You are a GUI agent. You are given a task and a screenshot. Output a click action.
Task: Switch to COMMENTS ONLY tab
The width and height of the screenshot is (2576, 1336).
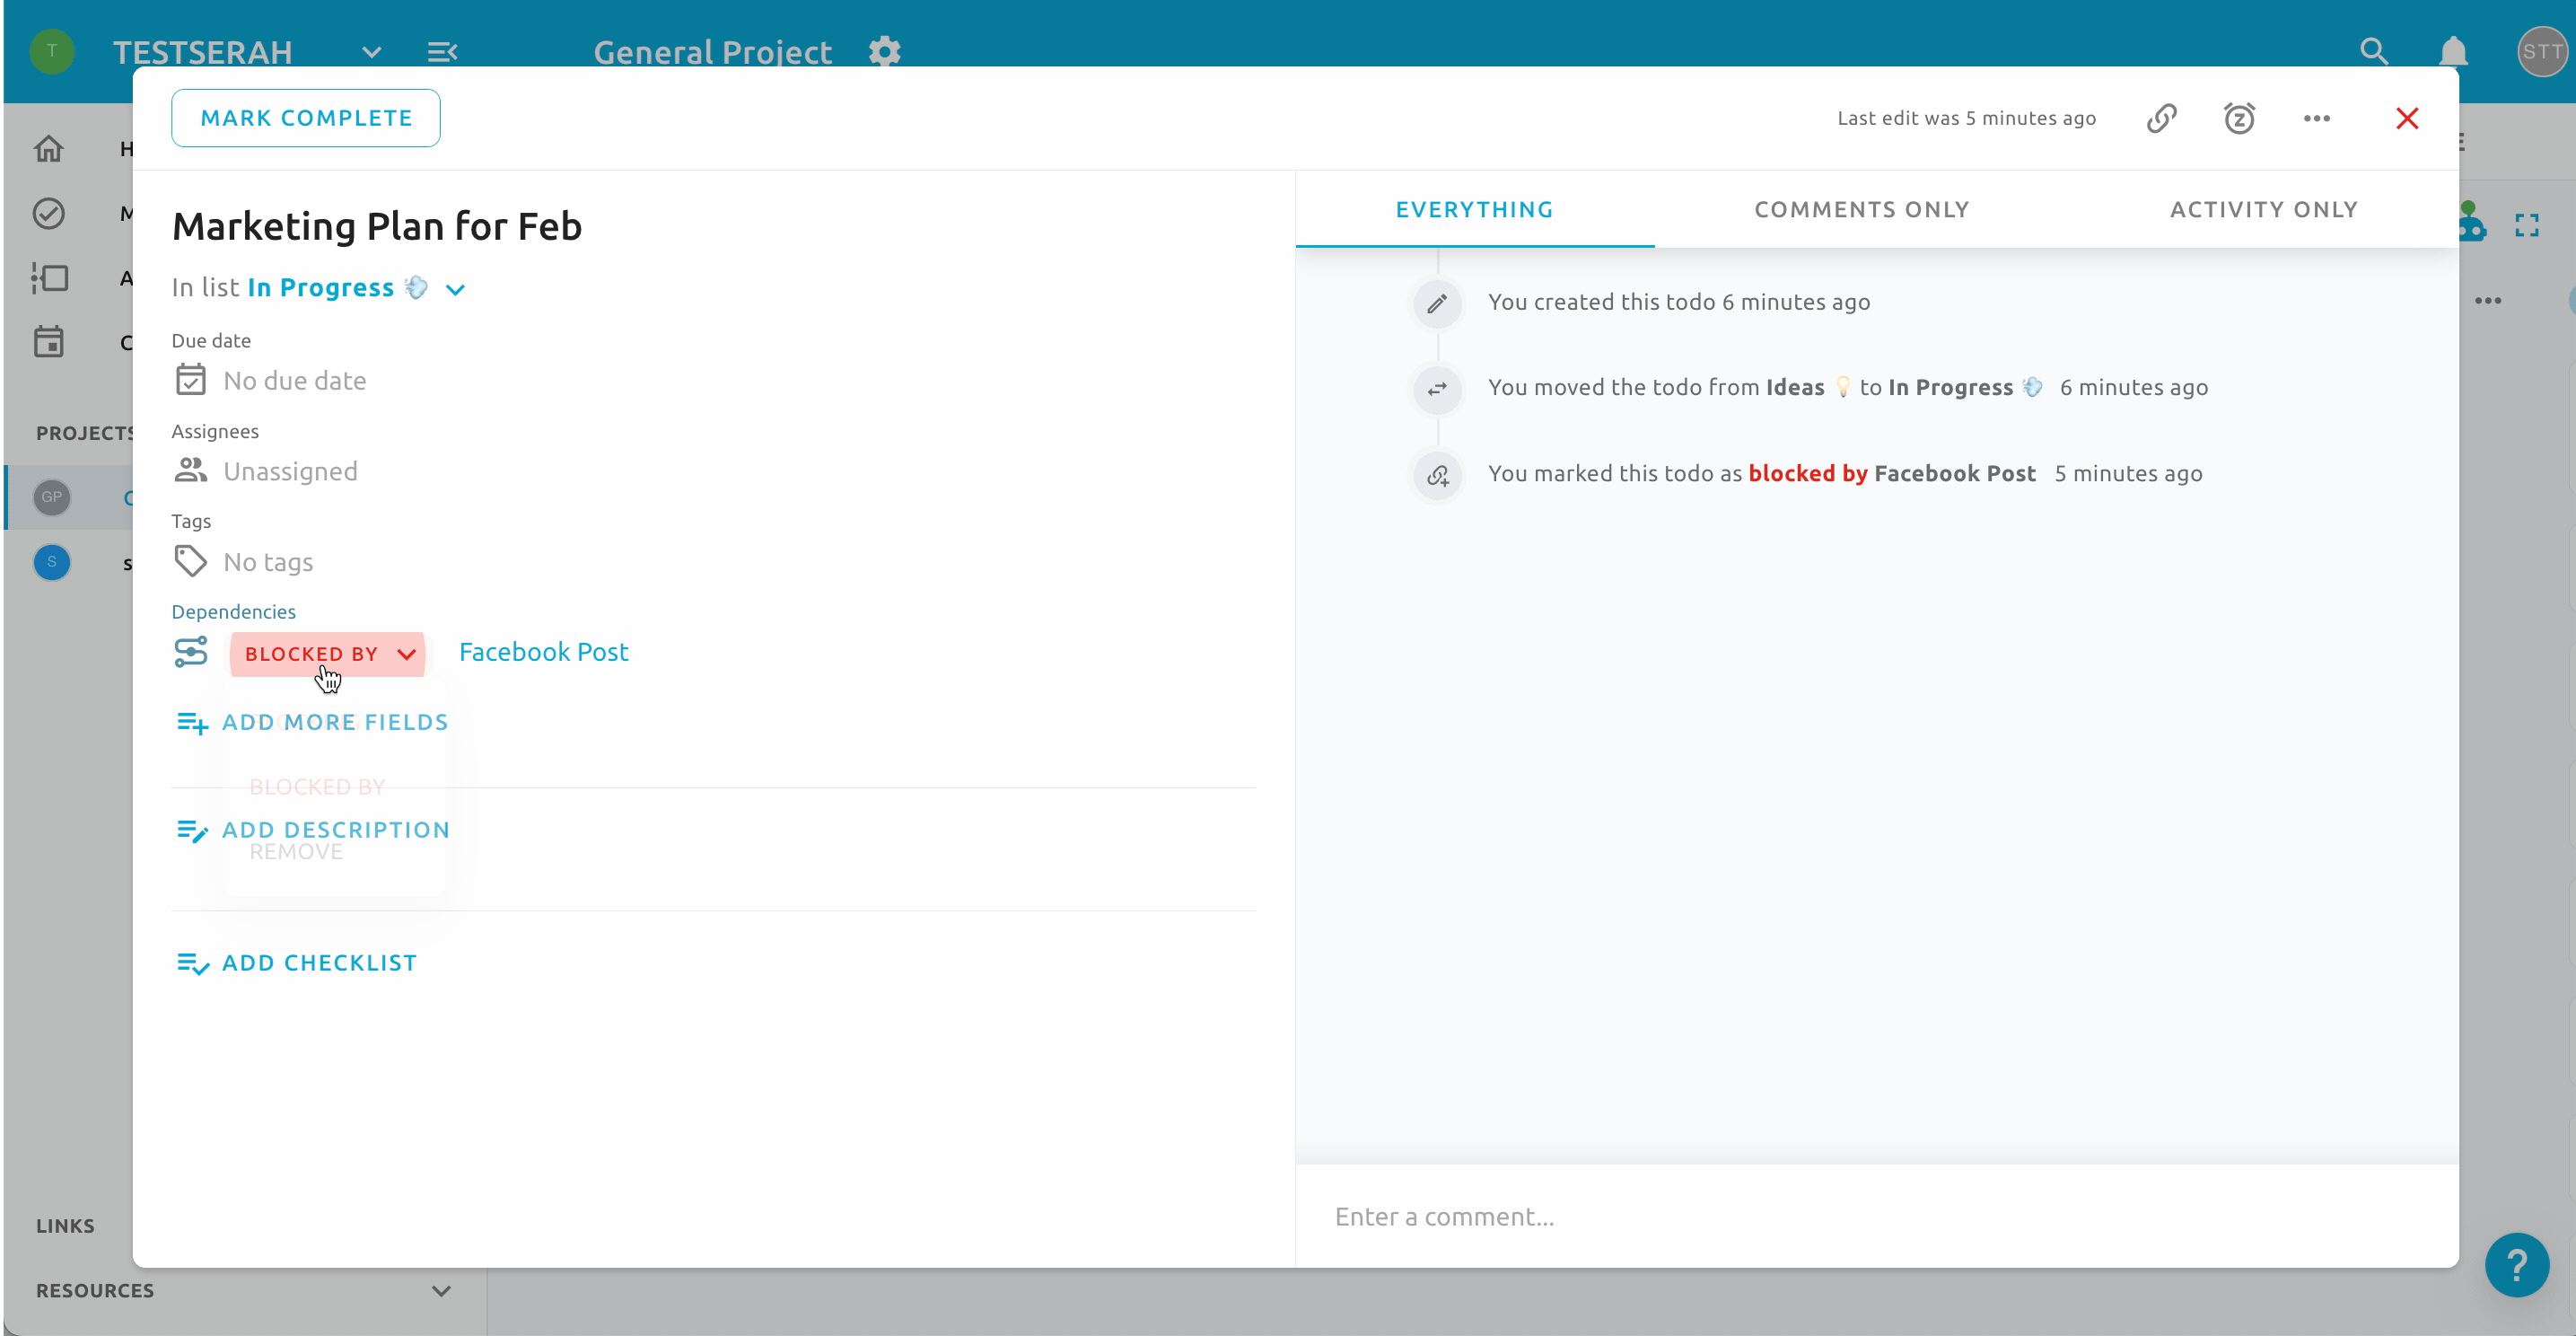pos(1861,209)
